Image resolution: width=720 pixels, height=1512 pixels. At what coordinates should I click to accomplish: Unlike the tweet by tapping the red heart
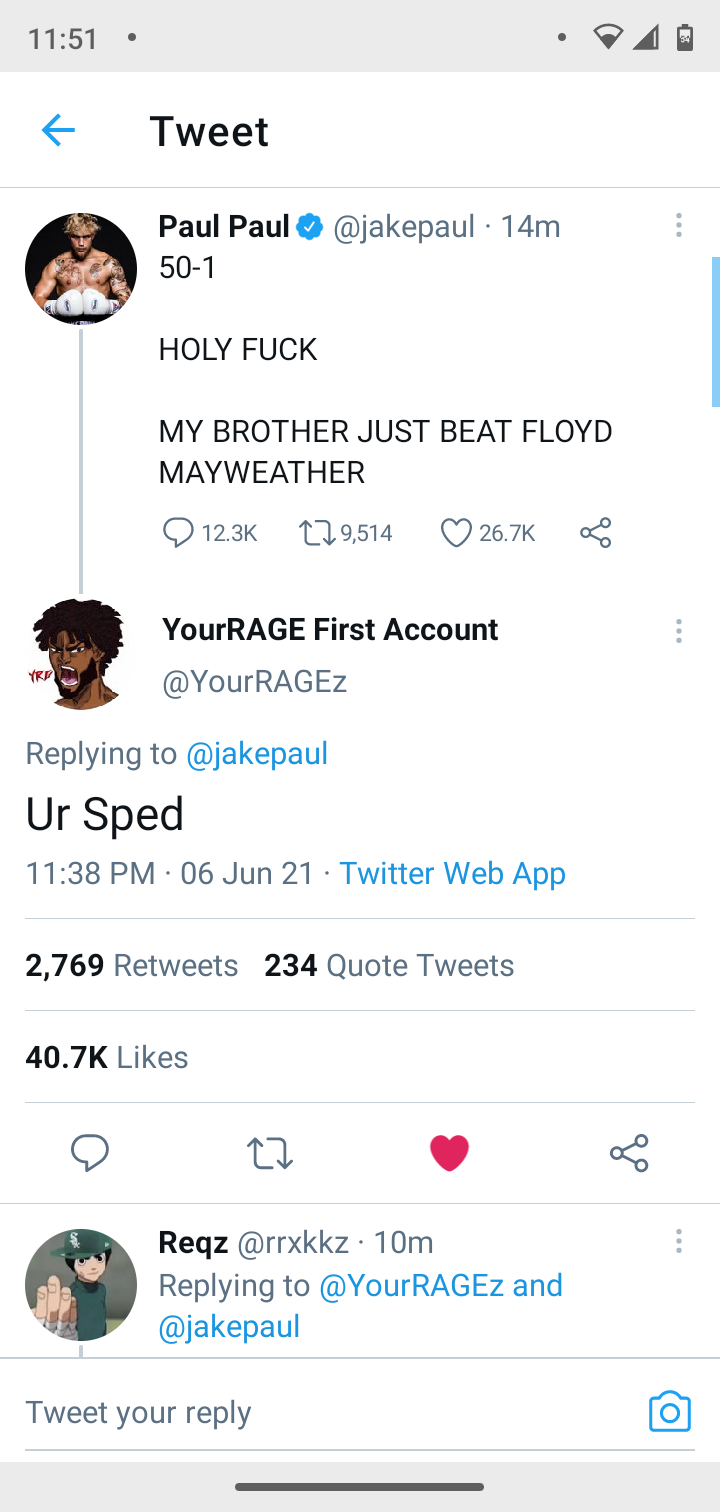coord(449,1152)
